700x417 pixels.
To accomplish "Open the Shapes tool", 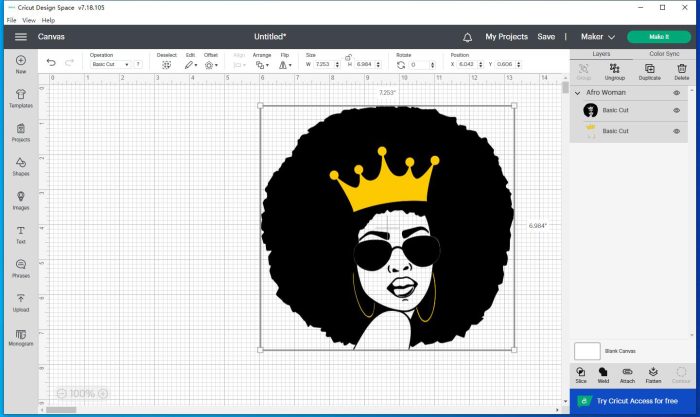I will pyautogui.click(x=21, y=167).
